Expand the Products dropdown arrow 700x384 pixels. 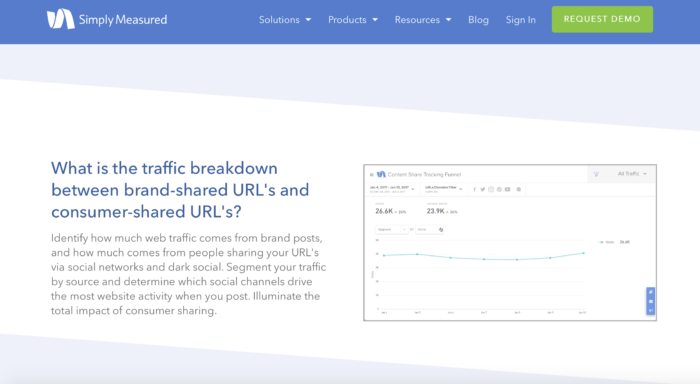click(x=375, y=20)
